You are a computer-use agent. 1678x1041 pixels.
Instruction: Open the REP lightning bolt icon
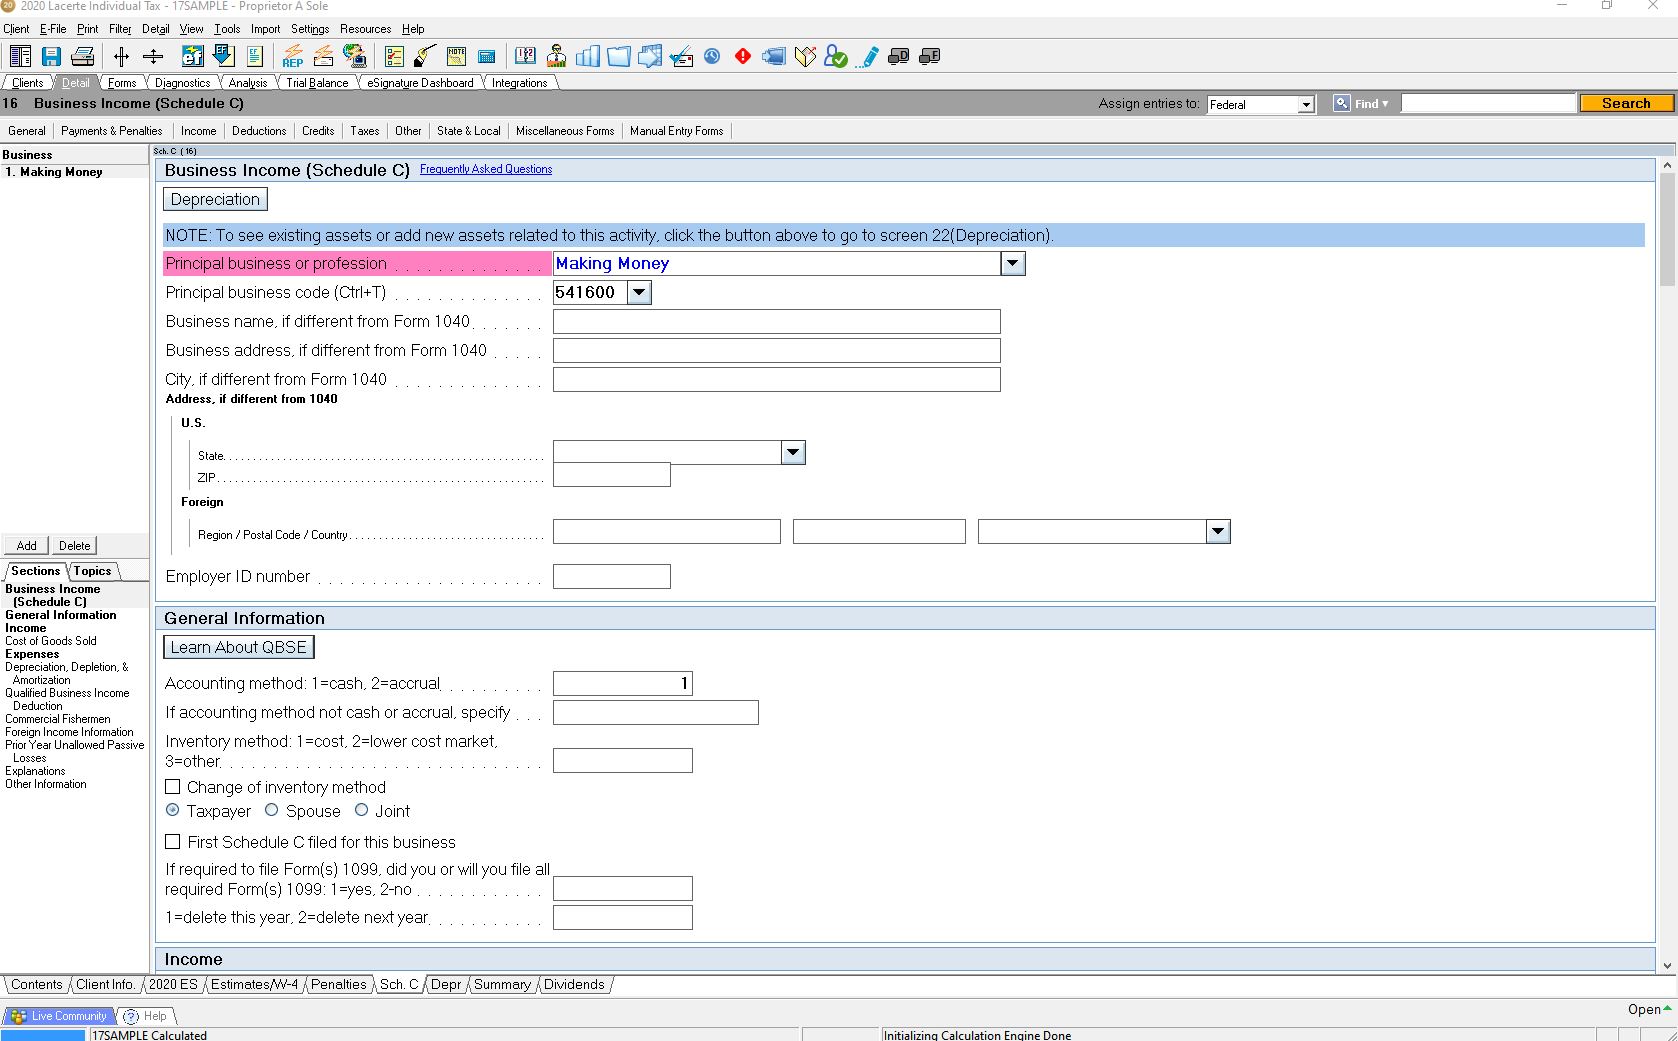click(x=292, y=57)
